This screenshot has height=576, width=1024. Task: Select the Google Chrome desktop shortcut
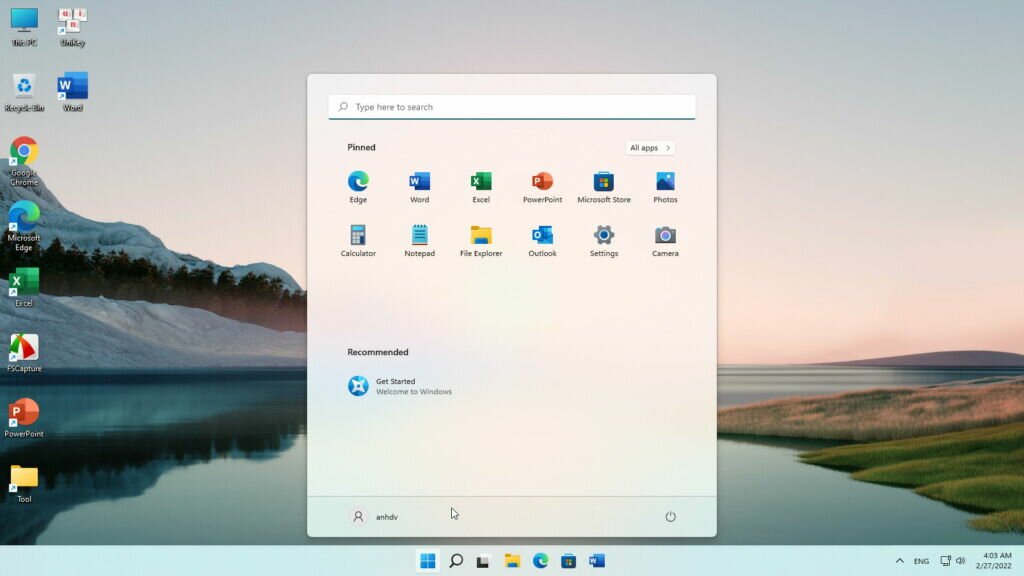pyautogui.click(x=24, y=161)
